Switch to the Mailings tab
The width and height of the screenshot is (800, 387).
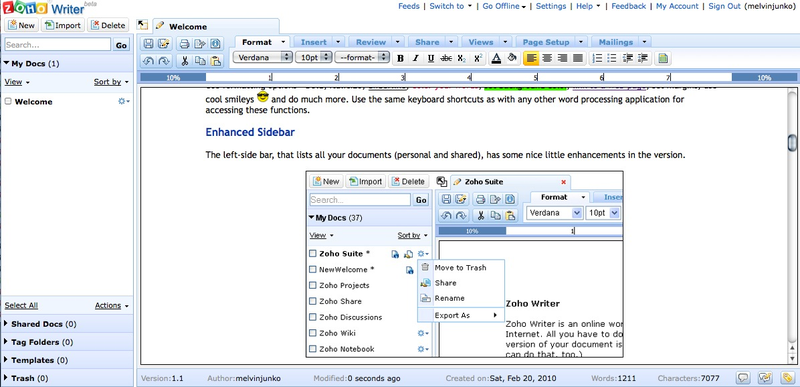(616, 42)
